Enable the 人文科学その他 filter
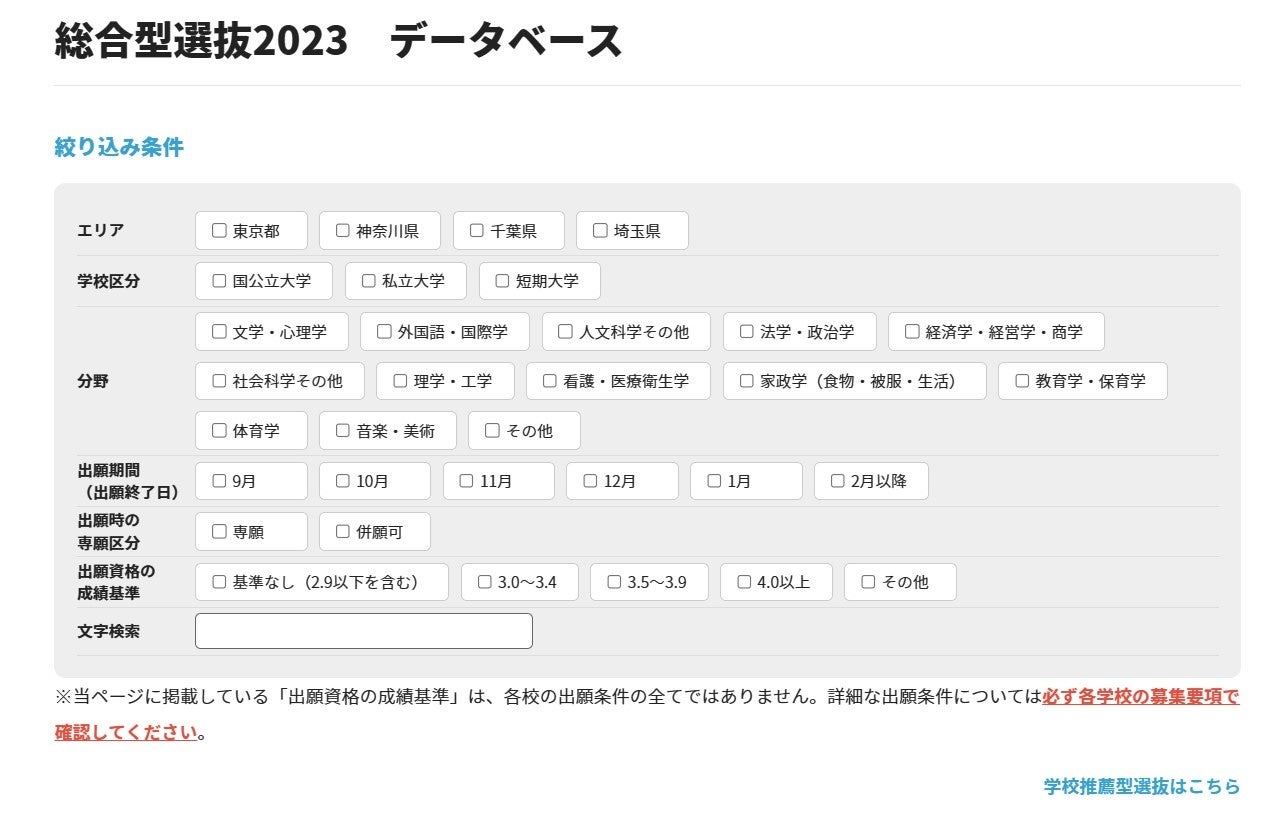 click(566, 332)
